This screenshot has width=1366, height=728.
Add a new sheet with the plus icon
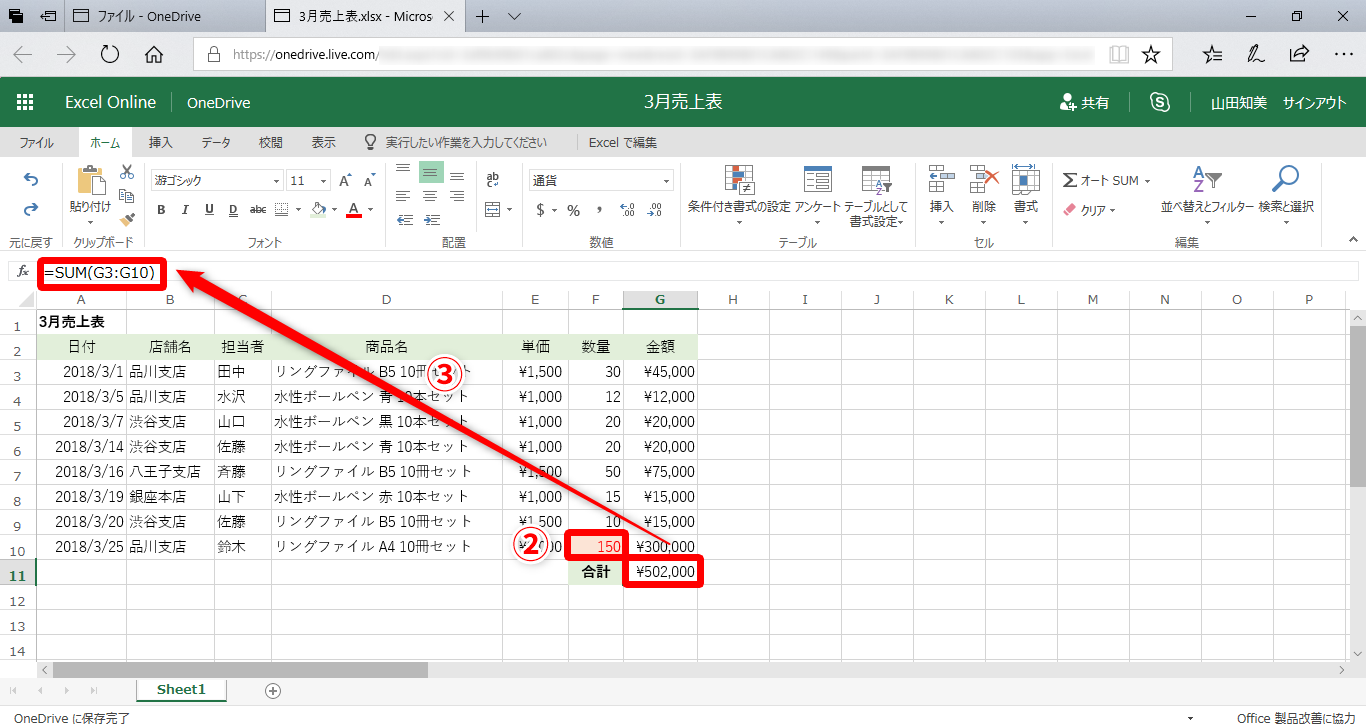coord(273,691)
